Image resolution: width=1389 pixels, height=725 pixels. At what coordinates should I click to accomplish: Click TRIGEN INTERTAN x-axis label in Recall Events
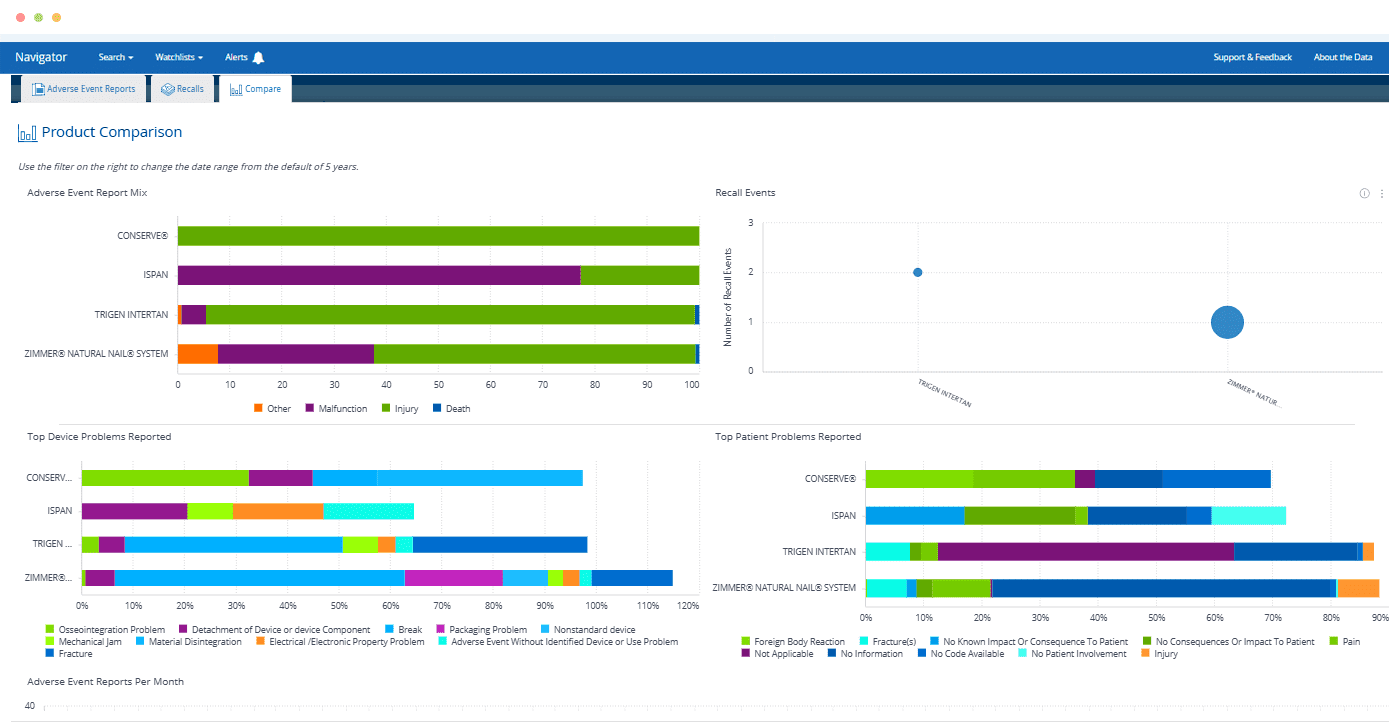945,393
